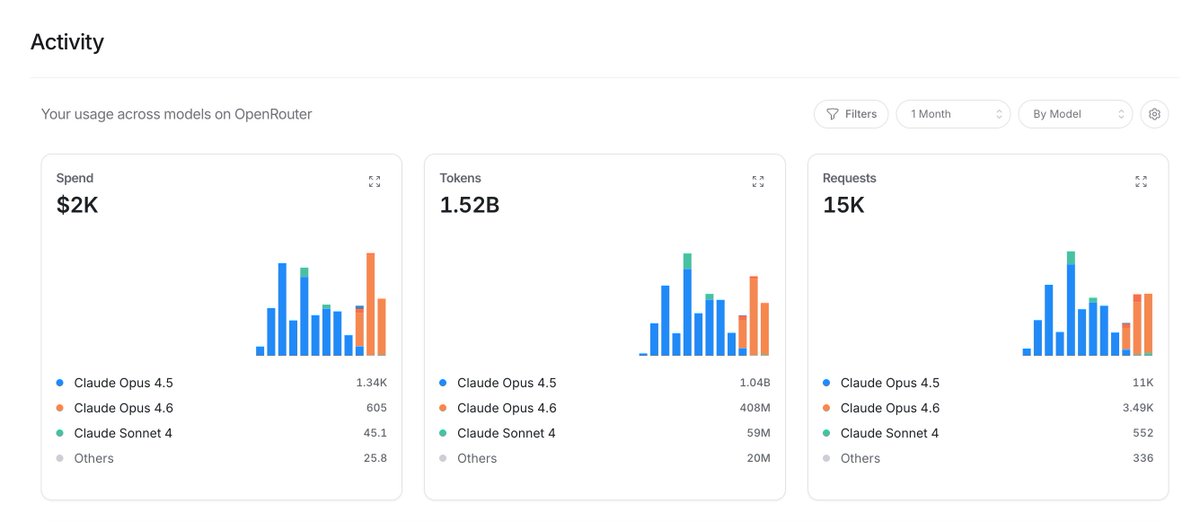
Task: Select Claude Opus 4.5 in Spend legend
Action: coord(123,383)
